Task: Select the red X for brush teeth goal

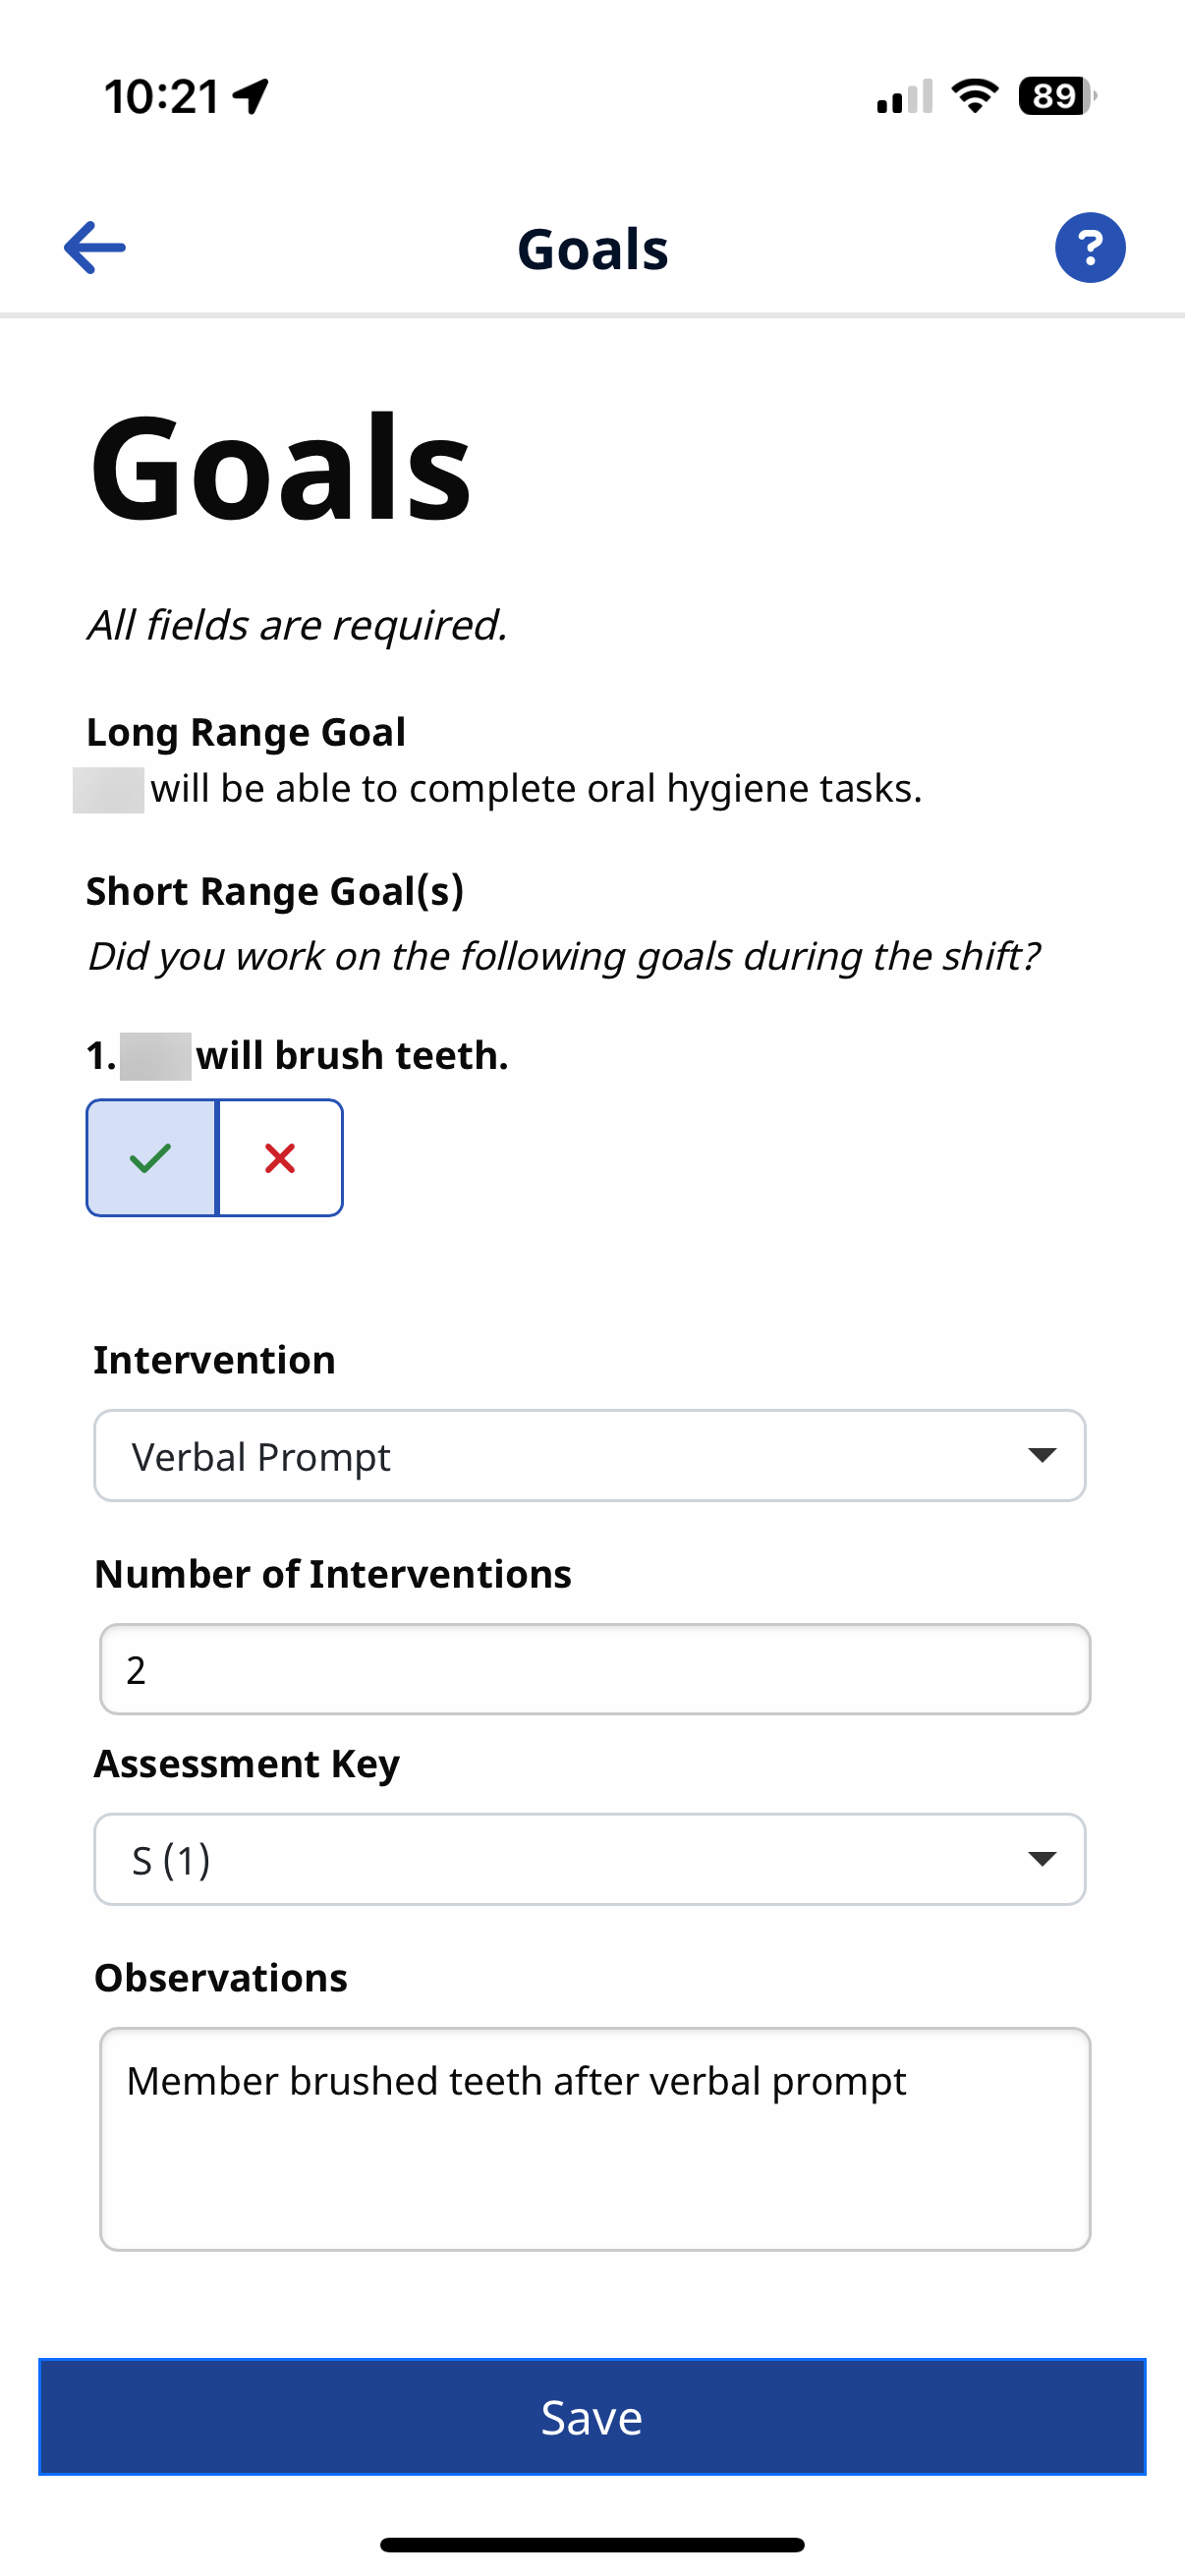Action: pos(280,1158)
